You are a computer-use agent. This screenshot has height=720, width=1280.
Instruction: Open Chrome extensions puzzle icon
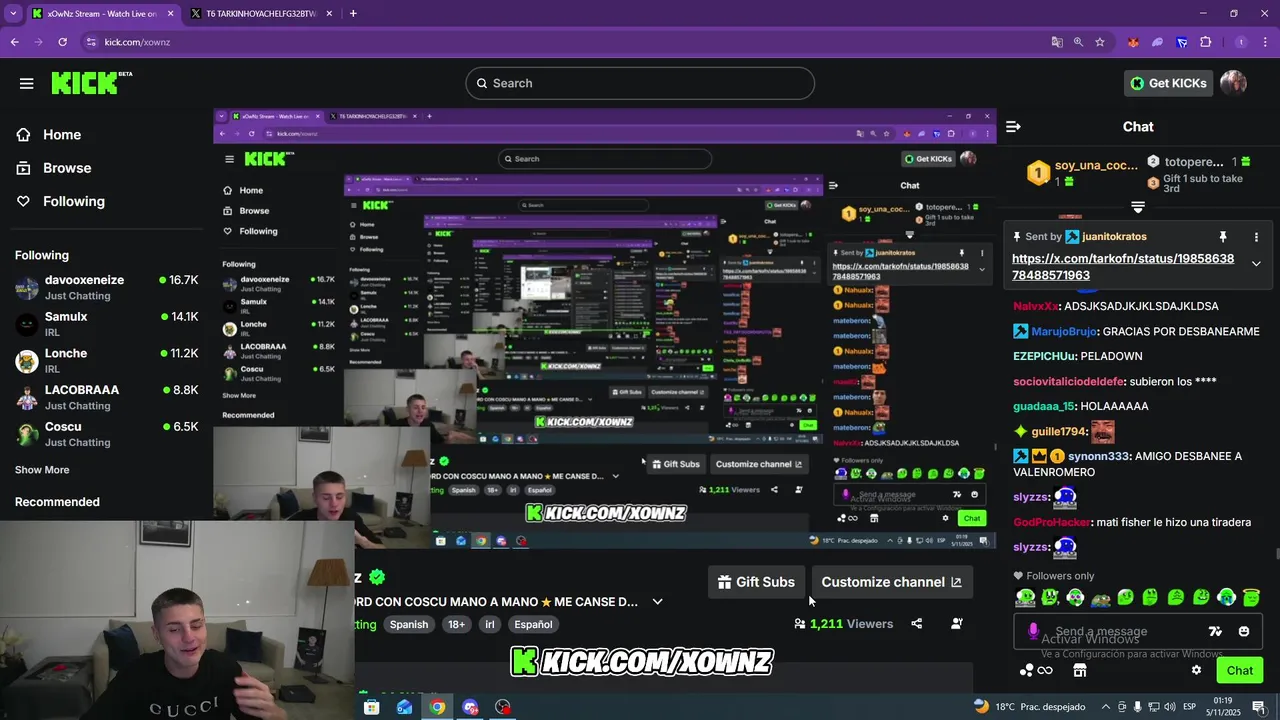click(1205, 42)
